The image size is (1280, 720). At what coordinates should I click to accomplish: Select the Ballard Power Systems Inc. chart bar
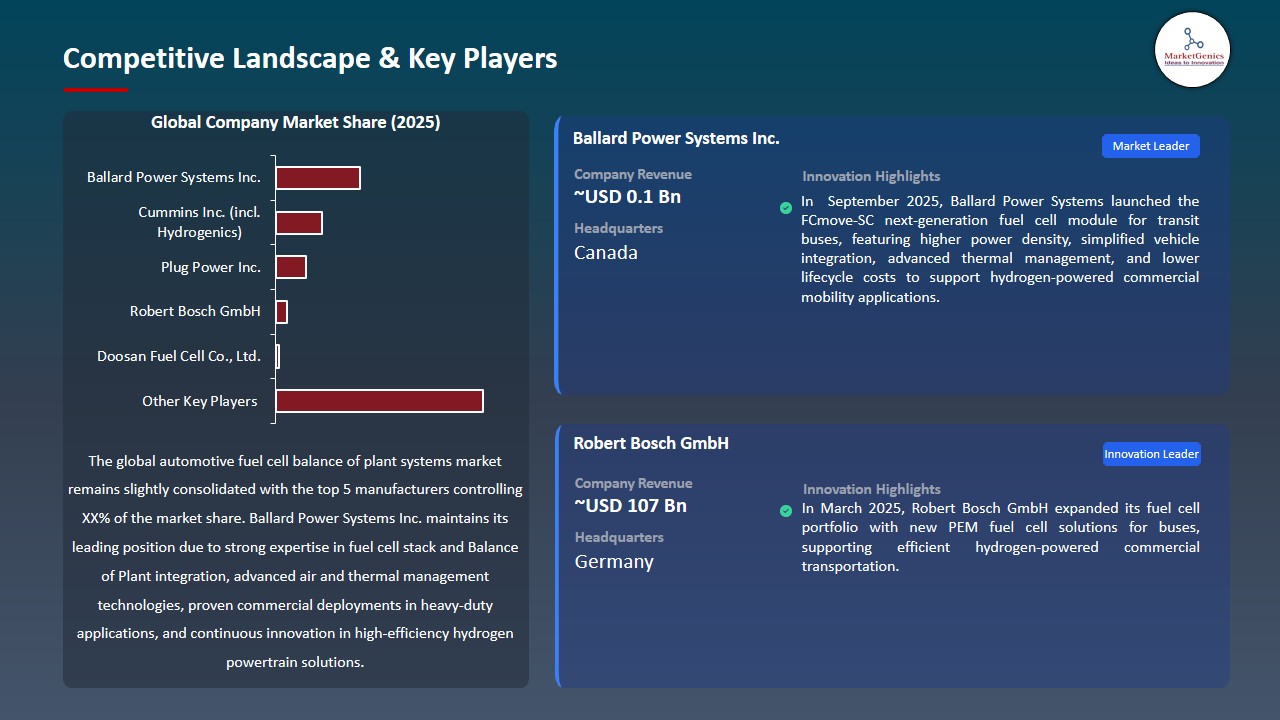[318, 178]
